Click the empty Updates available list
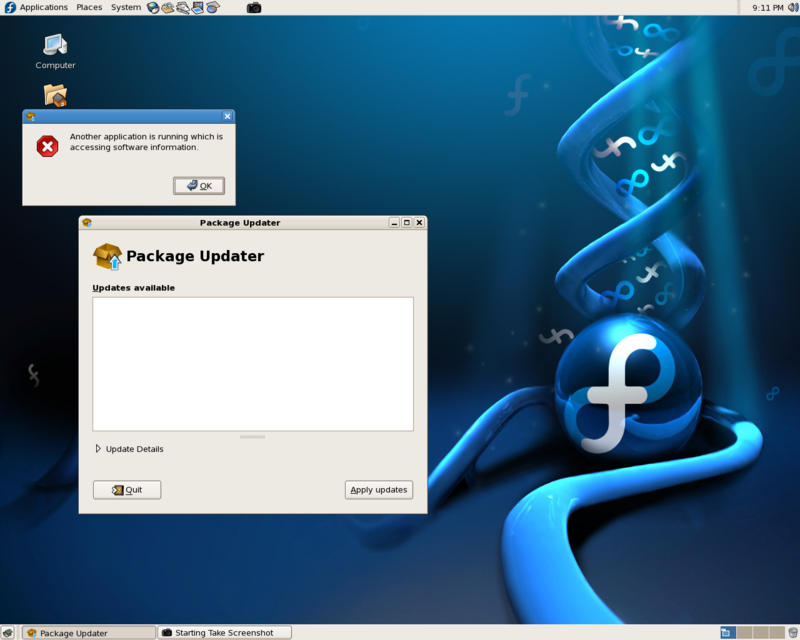The image size is (800, 640). tap(253, 364)
